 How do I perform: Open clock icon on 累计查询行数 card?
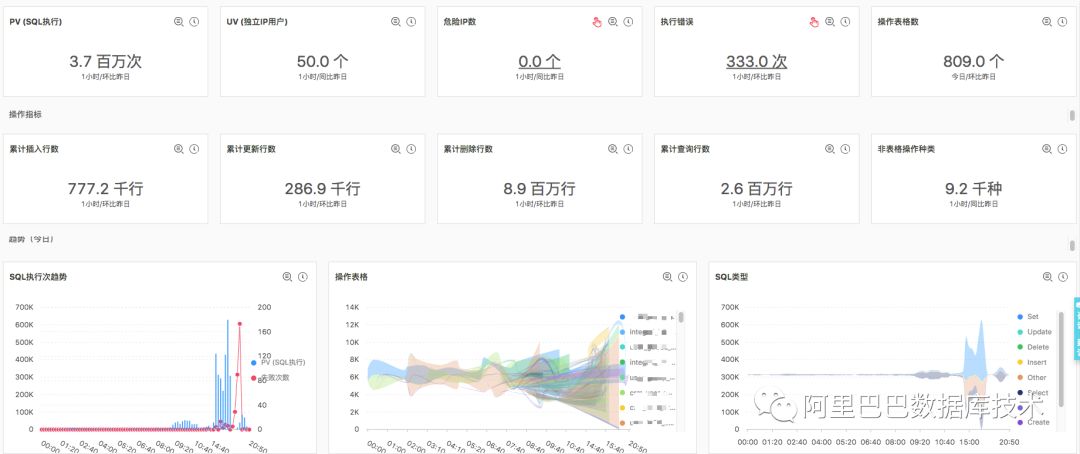click(x=845, y=149)
